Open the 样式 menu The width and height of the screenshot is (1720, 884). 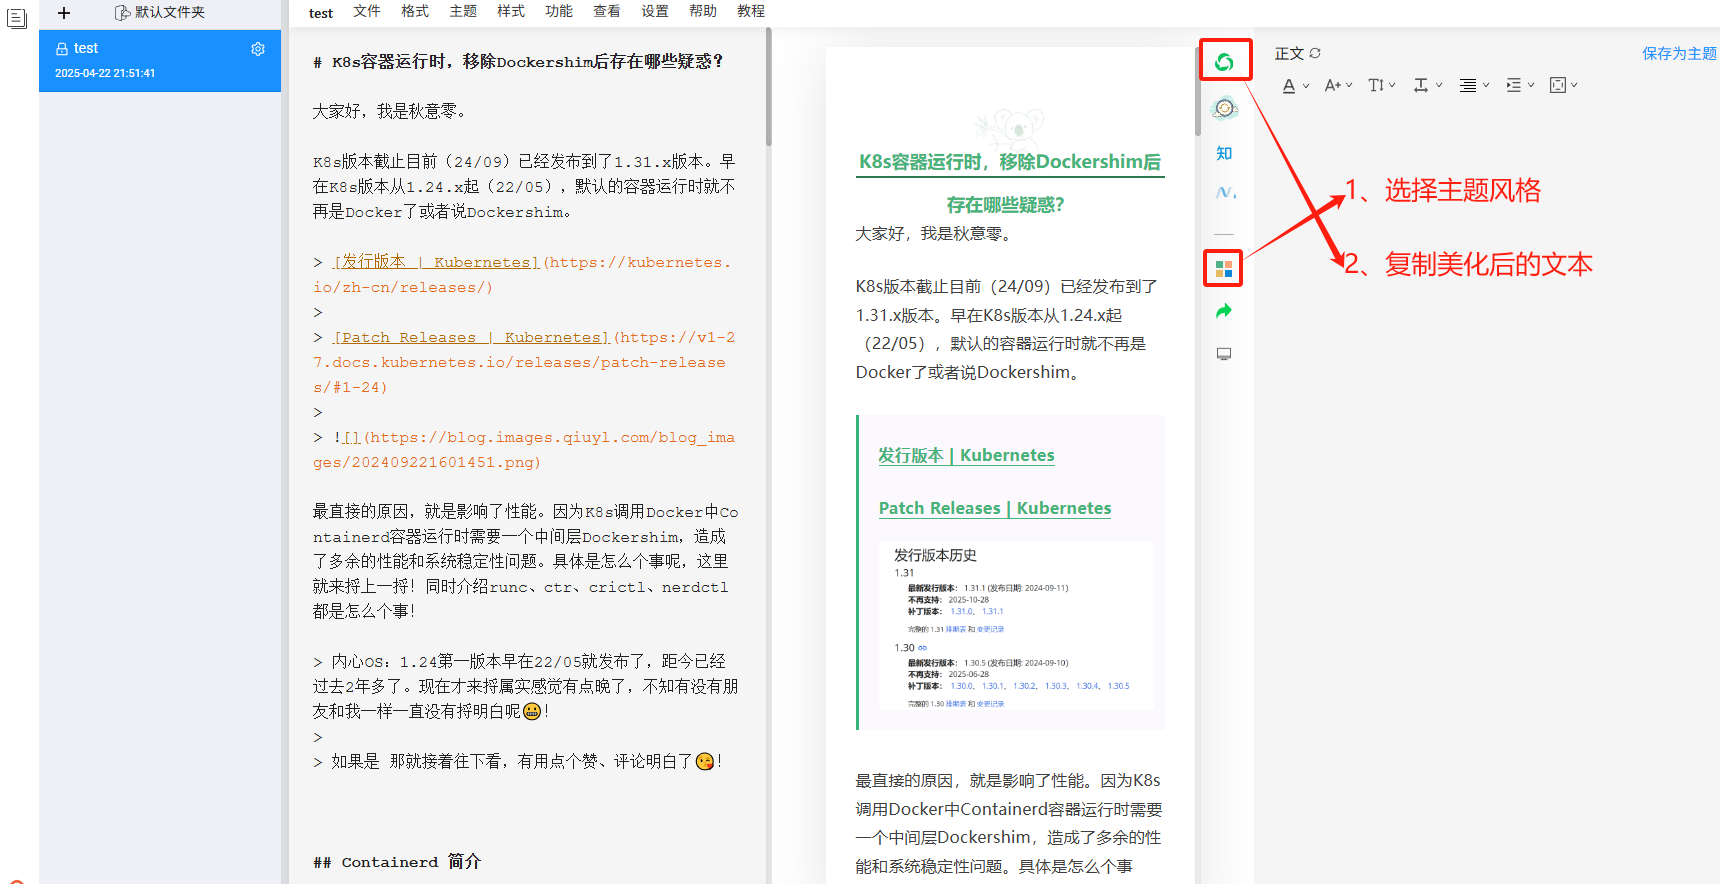[x=511, y=11]
